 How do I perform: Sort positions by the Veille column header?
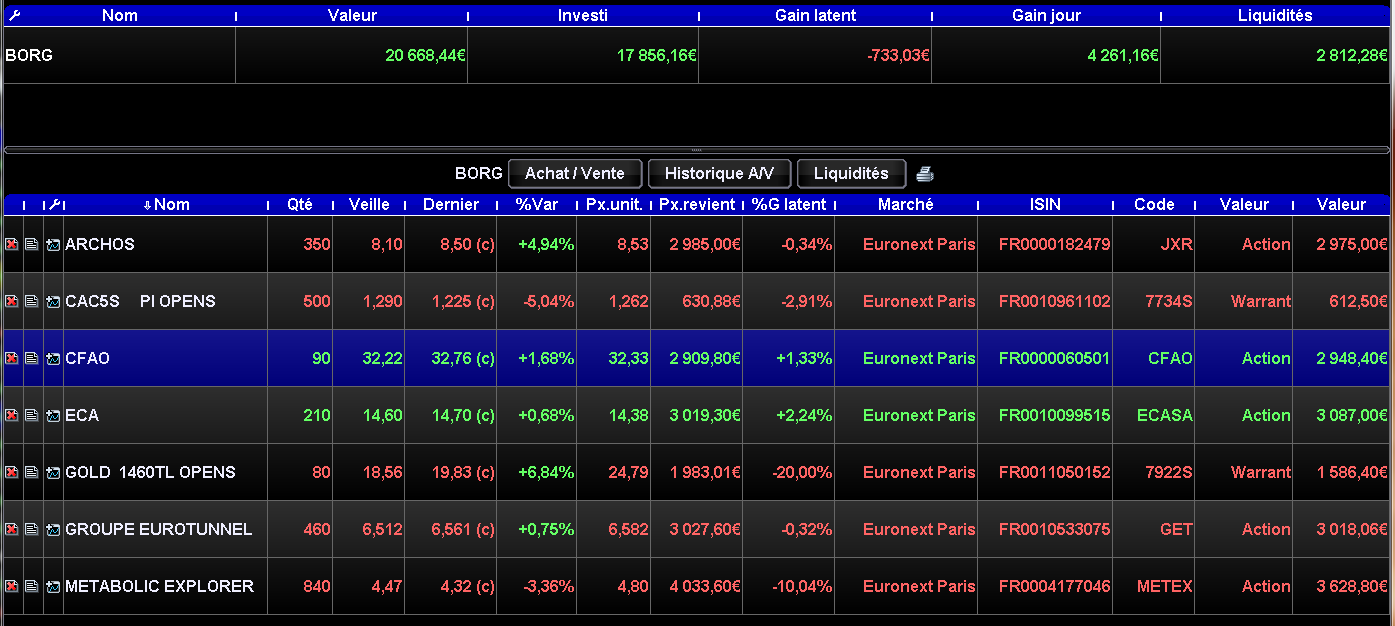(369, 204)
